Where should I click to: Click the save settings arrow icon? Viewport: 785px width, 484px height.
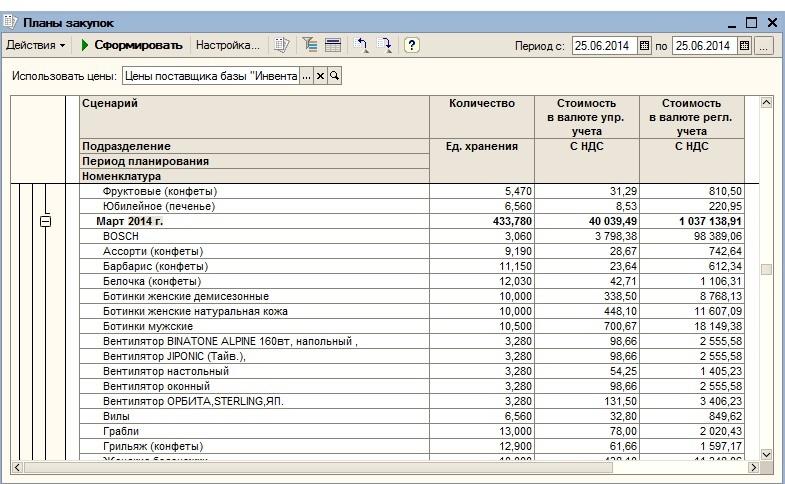(x=384, y=45)
